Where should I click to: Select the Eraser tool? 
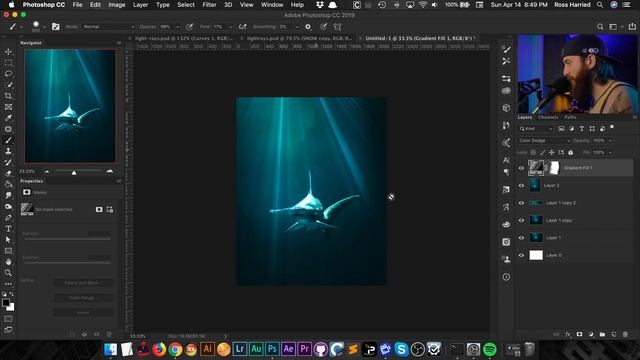click(8, 173)
